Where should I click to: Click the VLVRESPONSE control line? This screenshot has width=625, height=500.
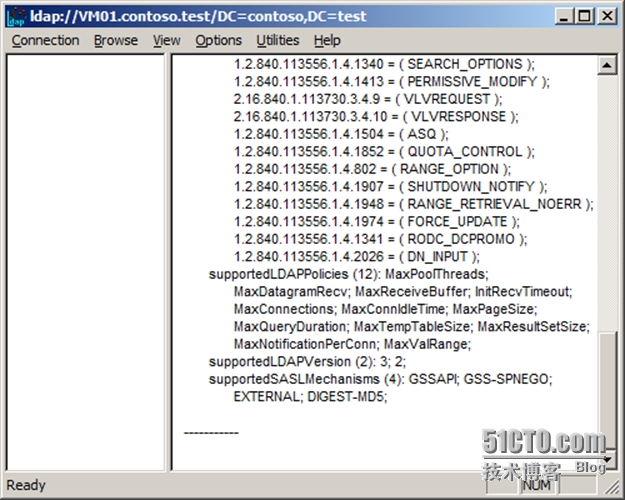point(376,116)
